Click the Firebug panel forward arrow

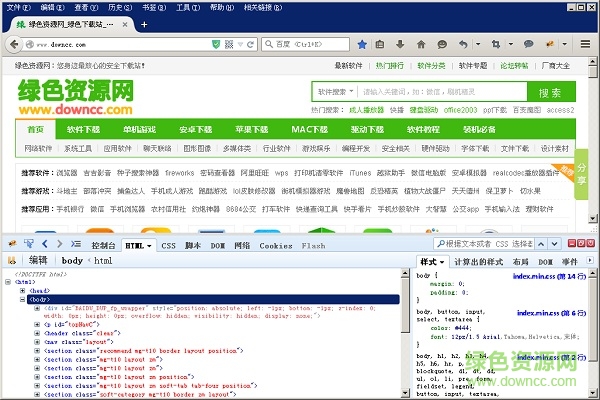pyautogui.click(x=59, y=243)
